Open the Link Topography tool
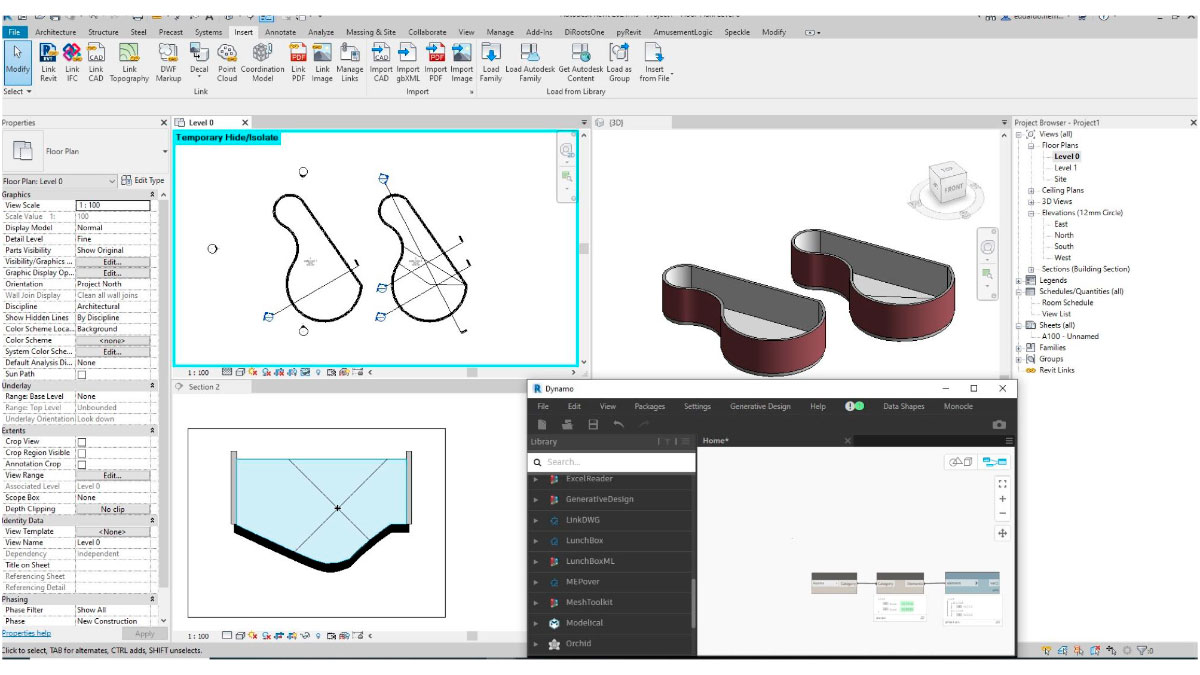This screenshot has height=675, width=1200. (x=128, y=61)
